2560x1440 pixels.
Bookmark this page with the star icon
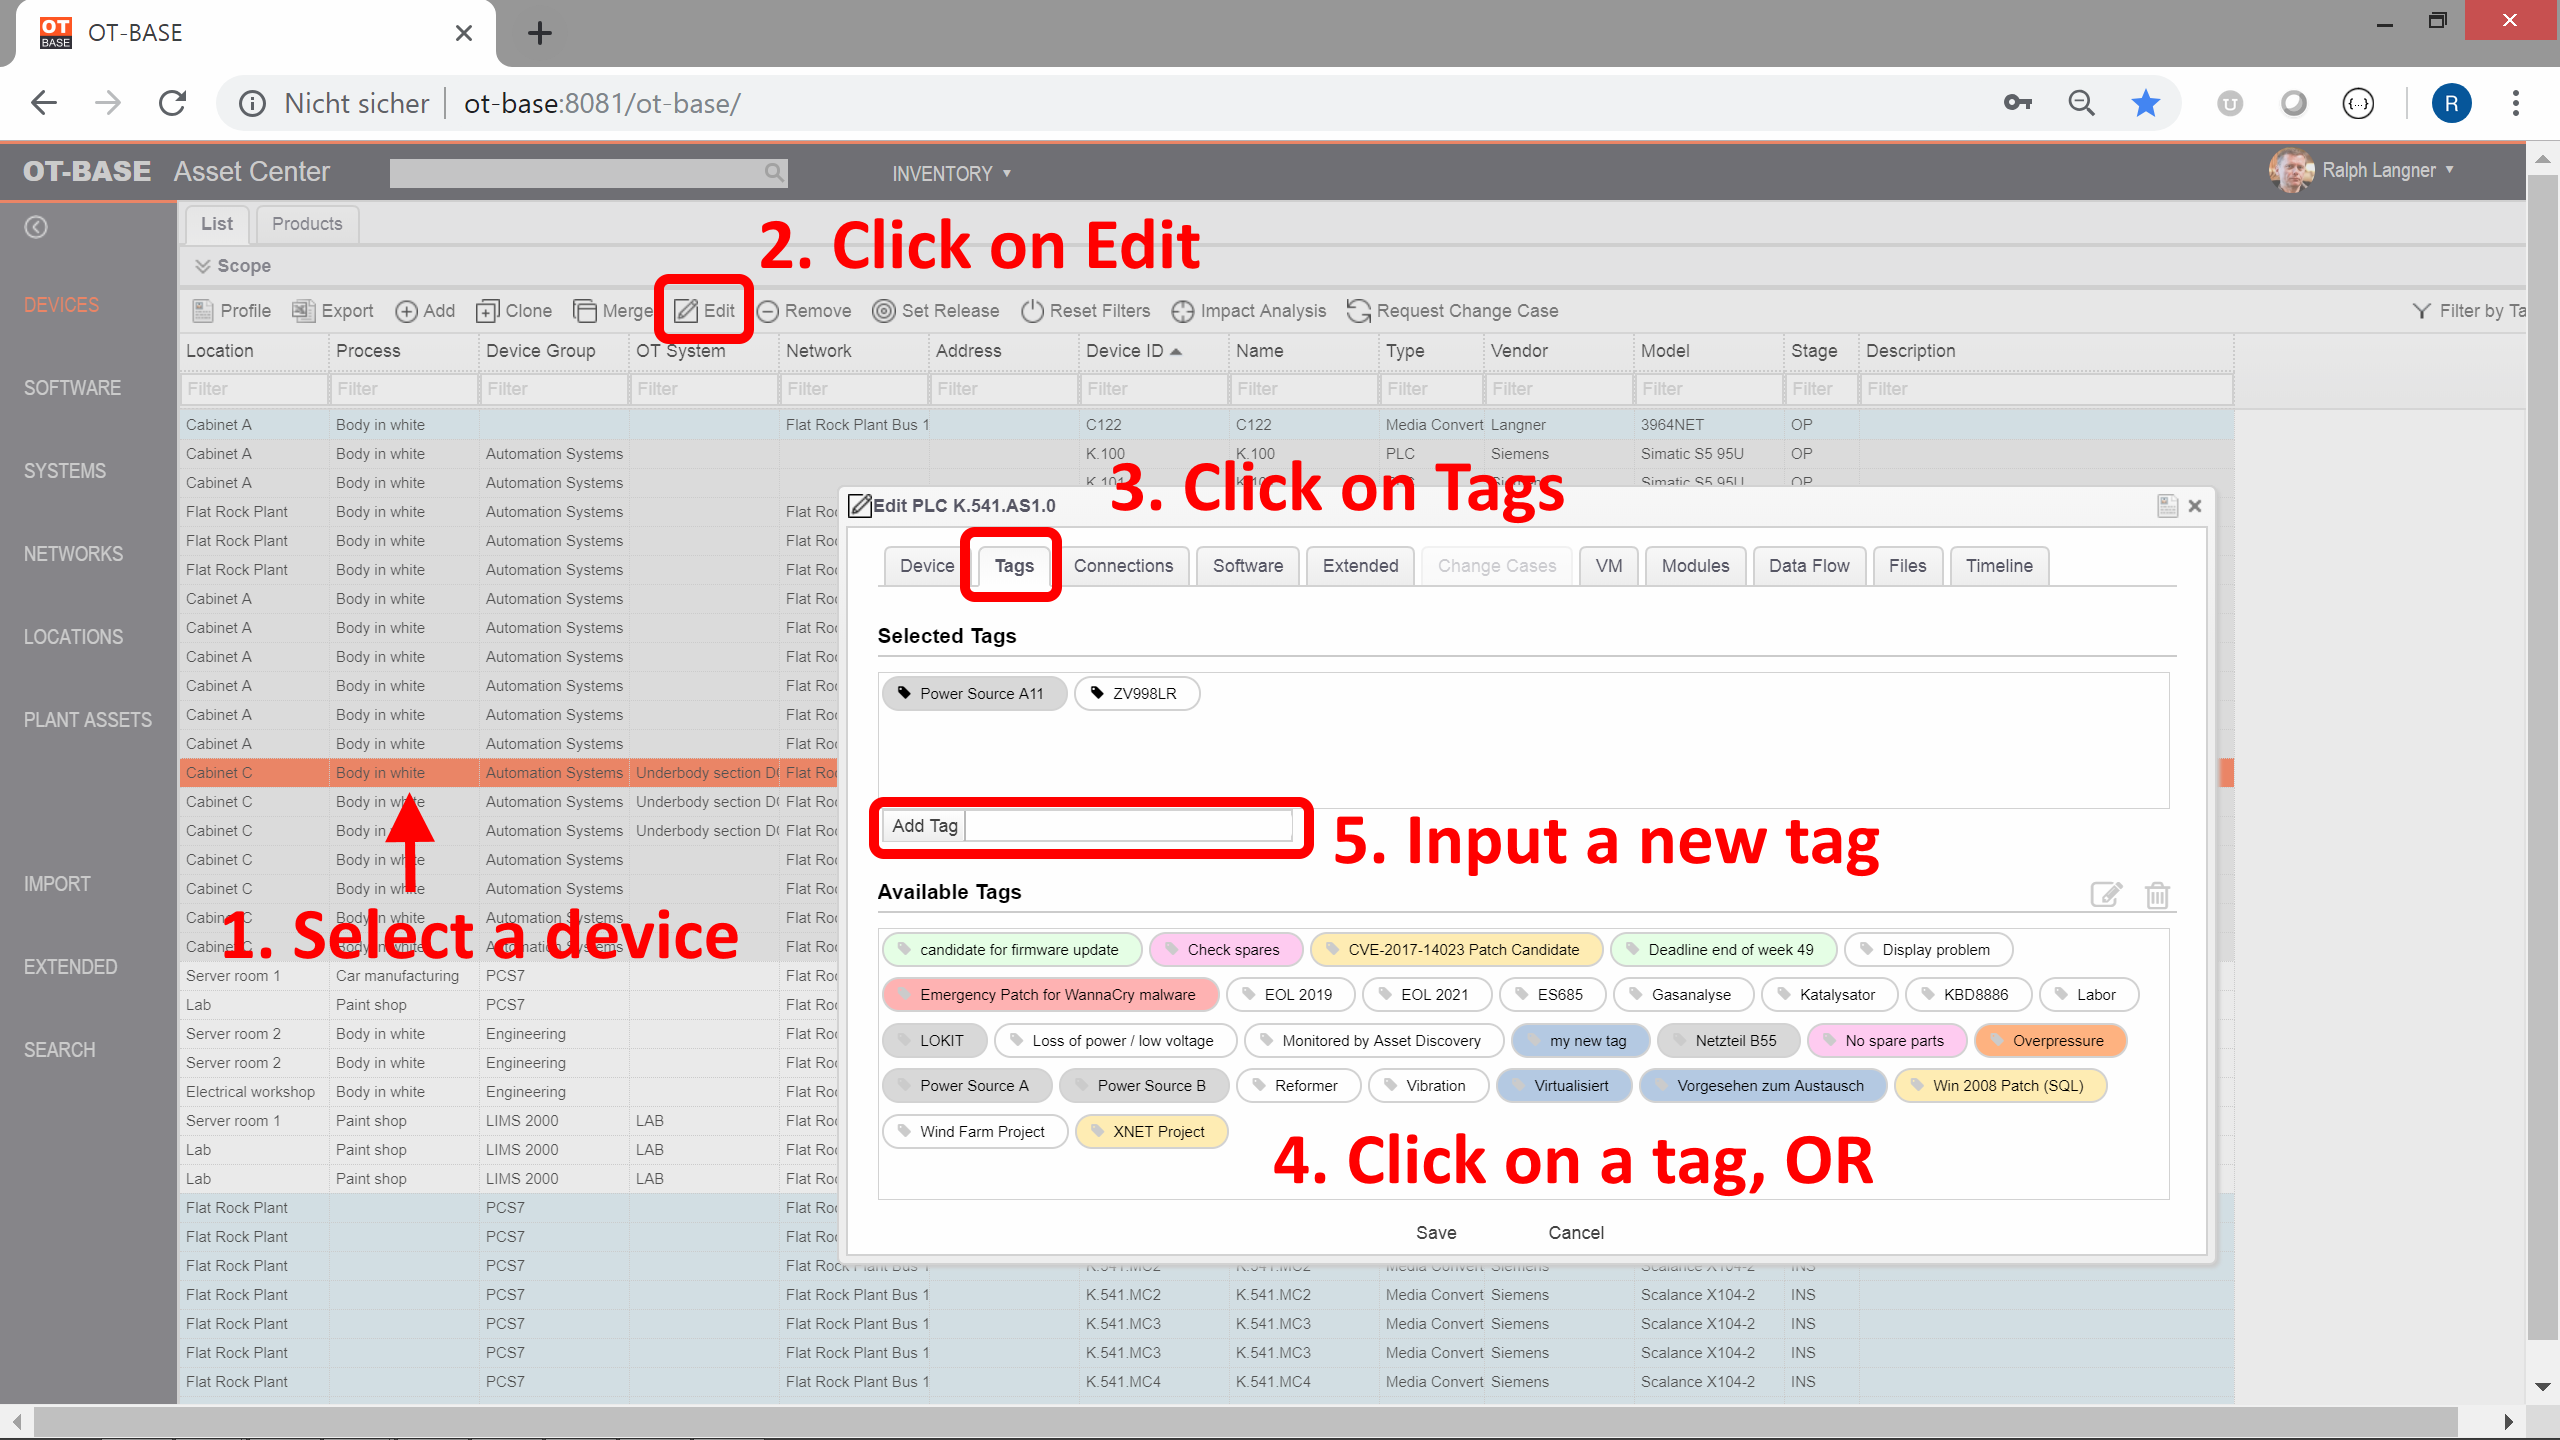(x=2146, y=103)
